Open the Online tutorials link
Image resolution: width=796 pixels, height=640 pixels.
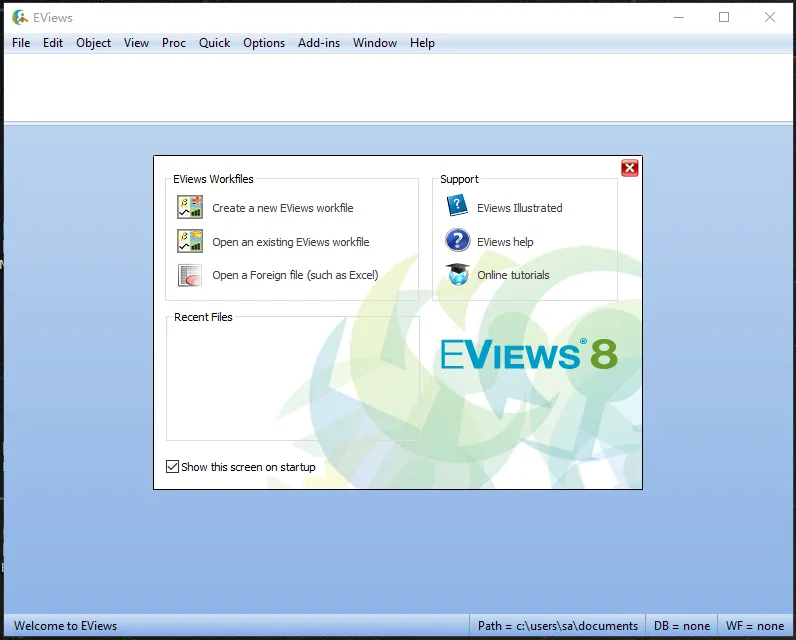click(x=513, y=275)
